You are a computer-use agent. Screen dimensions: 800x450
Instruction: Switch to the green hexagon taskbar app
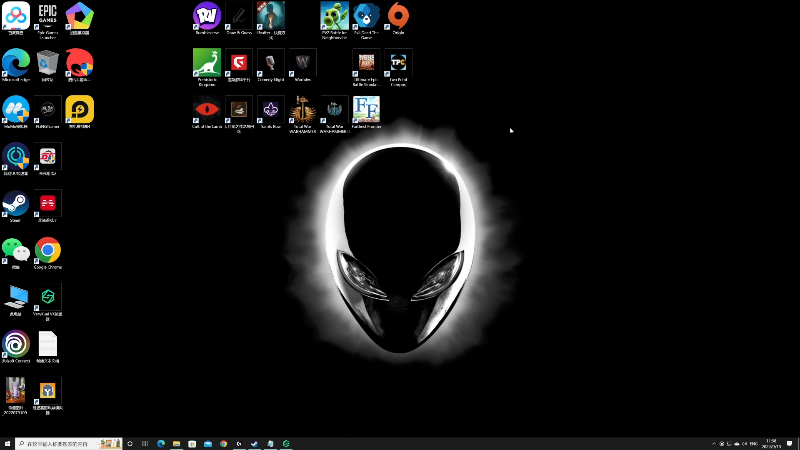(286, 444)
